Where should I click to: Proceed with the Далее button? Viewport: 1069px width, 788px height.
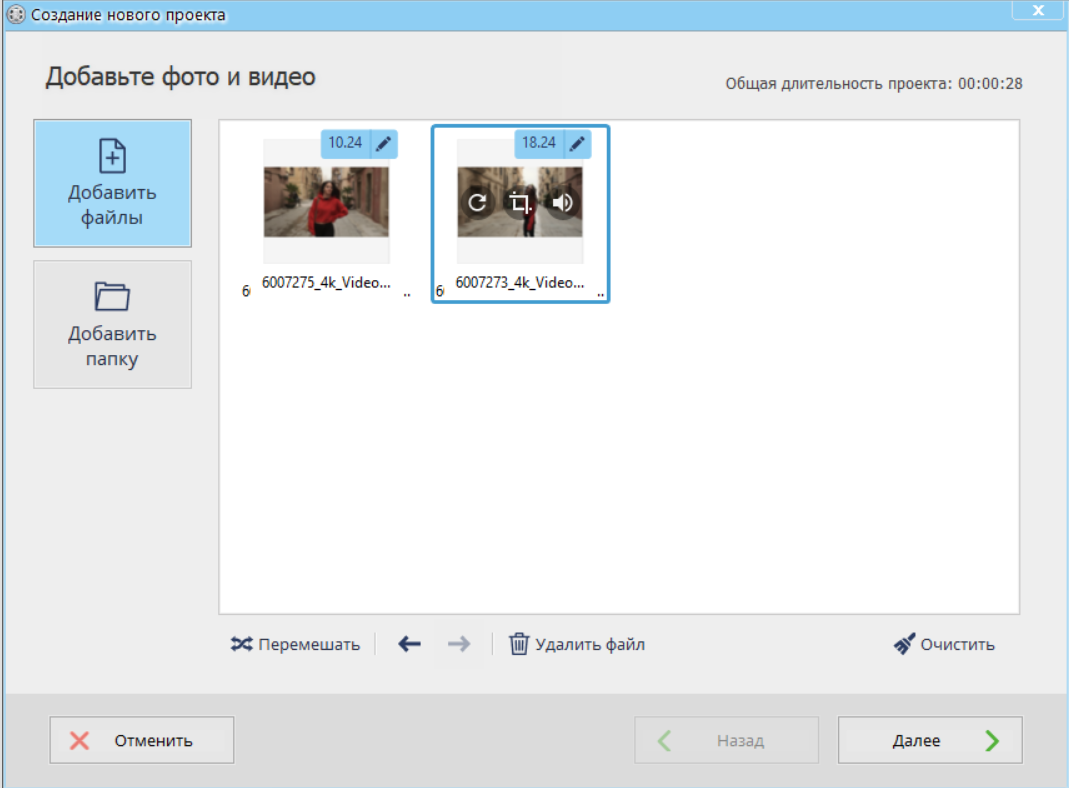pyautogui.click(x=930, y=740)
